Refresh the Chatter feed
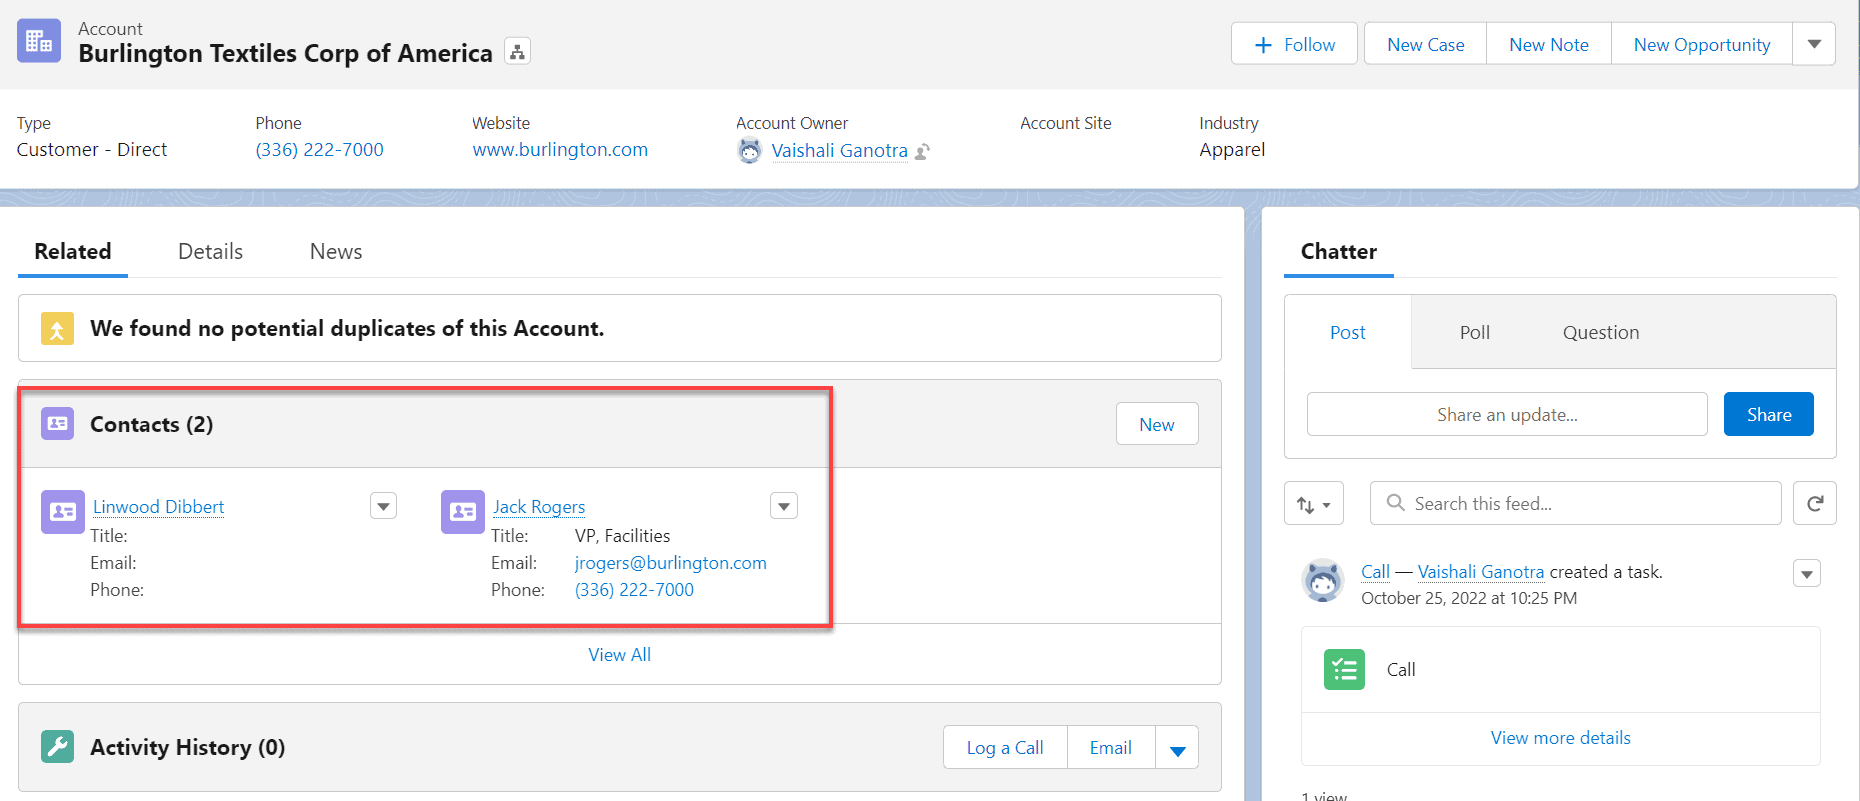 coord(1815,503)
